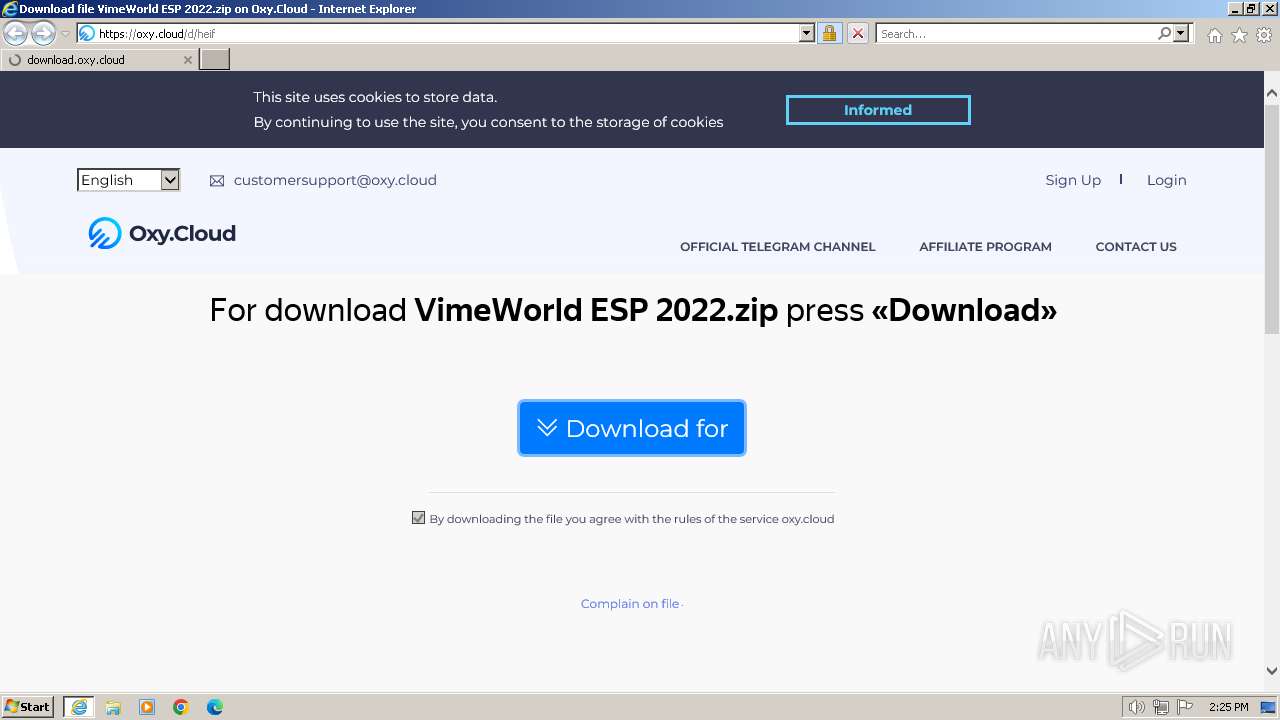
Task: Click the blue Download for button
Action: pos(632,428)
